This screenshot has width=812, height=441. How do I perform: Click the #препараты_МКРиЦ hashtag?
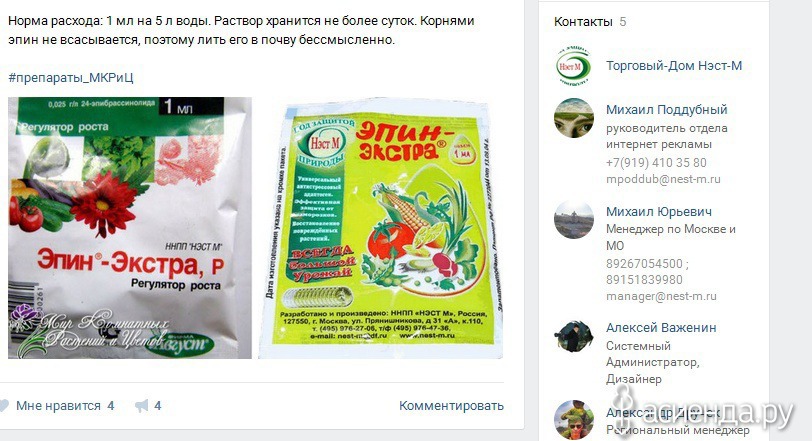70,78
